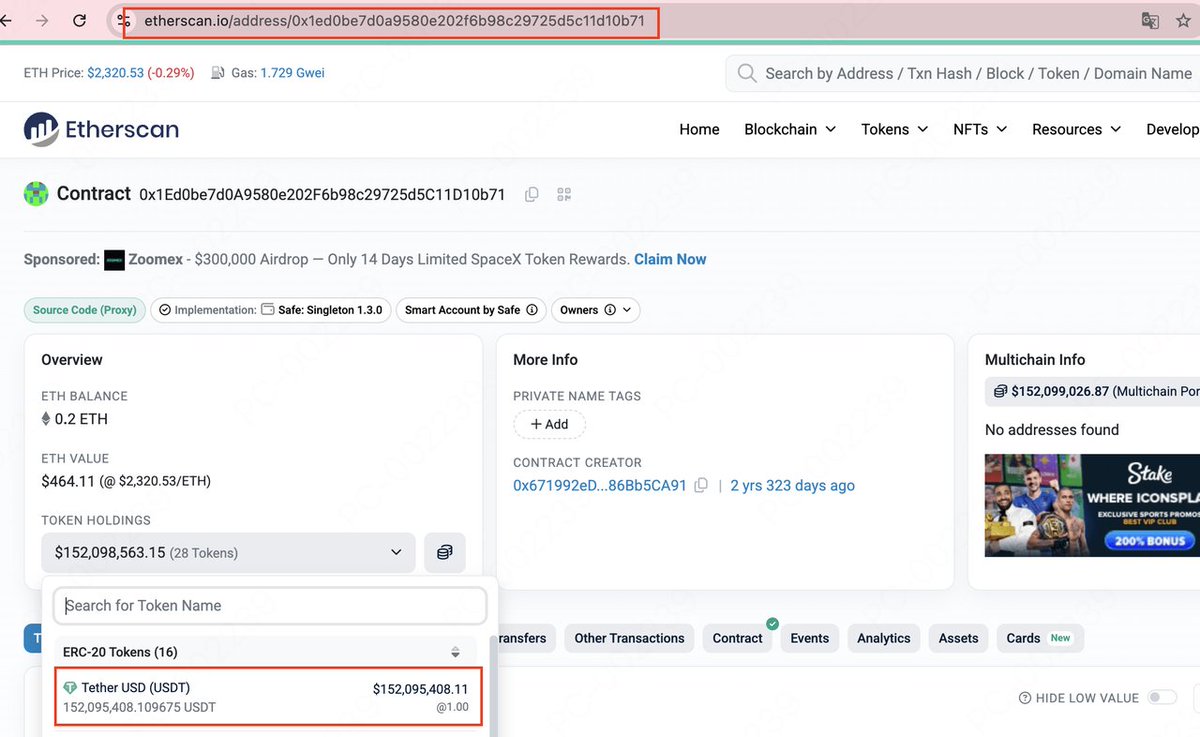Open the Stake advertisement banner
Viewport: 1200px width, 737px height.
1092,505
